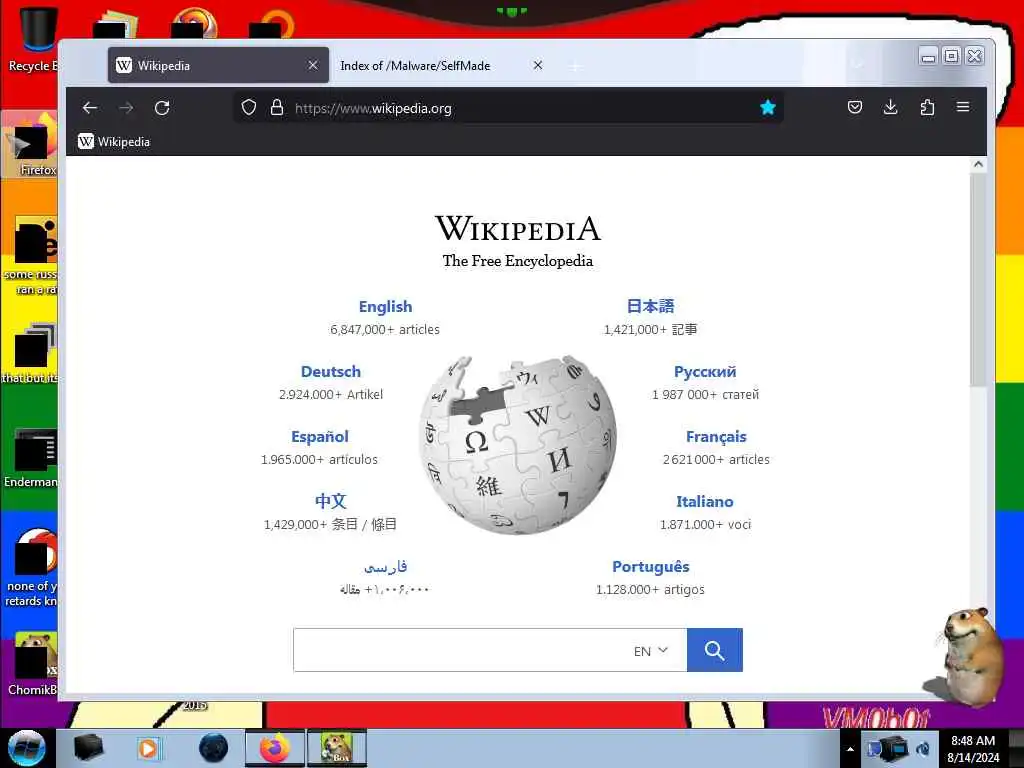Open the Español Wikipedia link
The height and width of the screenshot is (768, 1024).
[x=320, y=436]
